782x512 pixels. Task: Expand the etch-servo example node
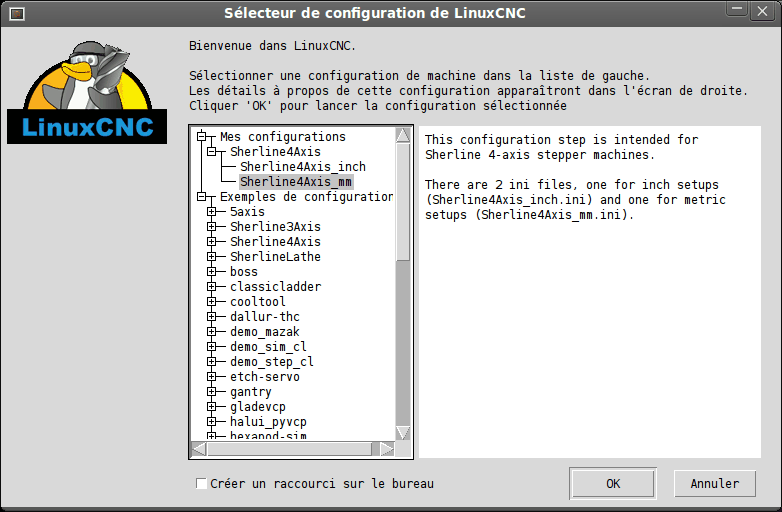point(211,376)
